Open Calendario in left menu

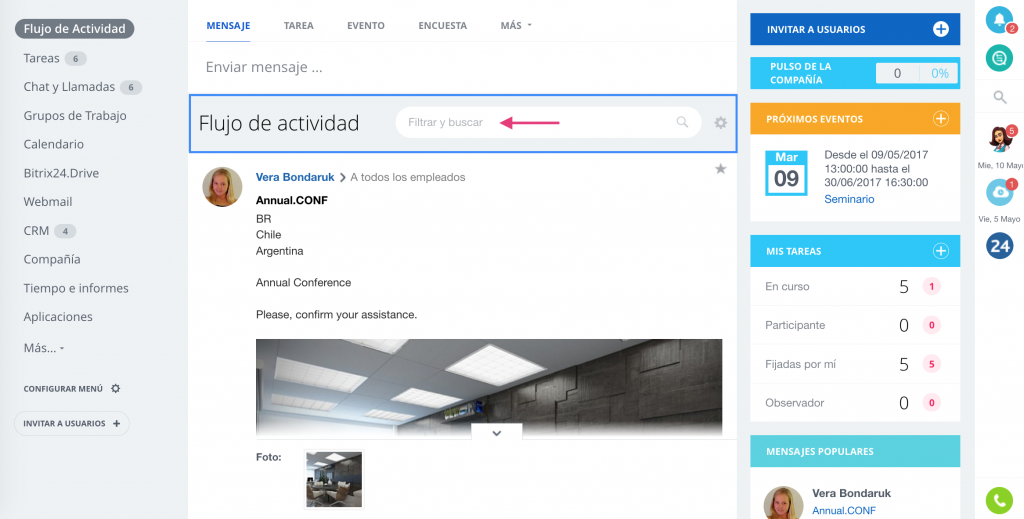click(x=54, y=144)
